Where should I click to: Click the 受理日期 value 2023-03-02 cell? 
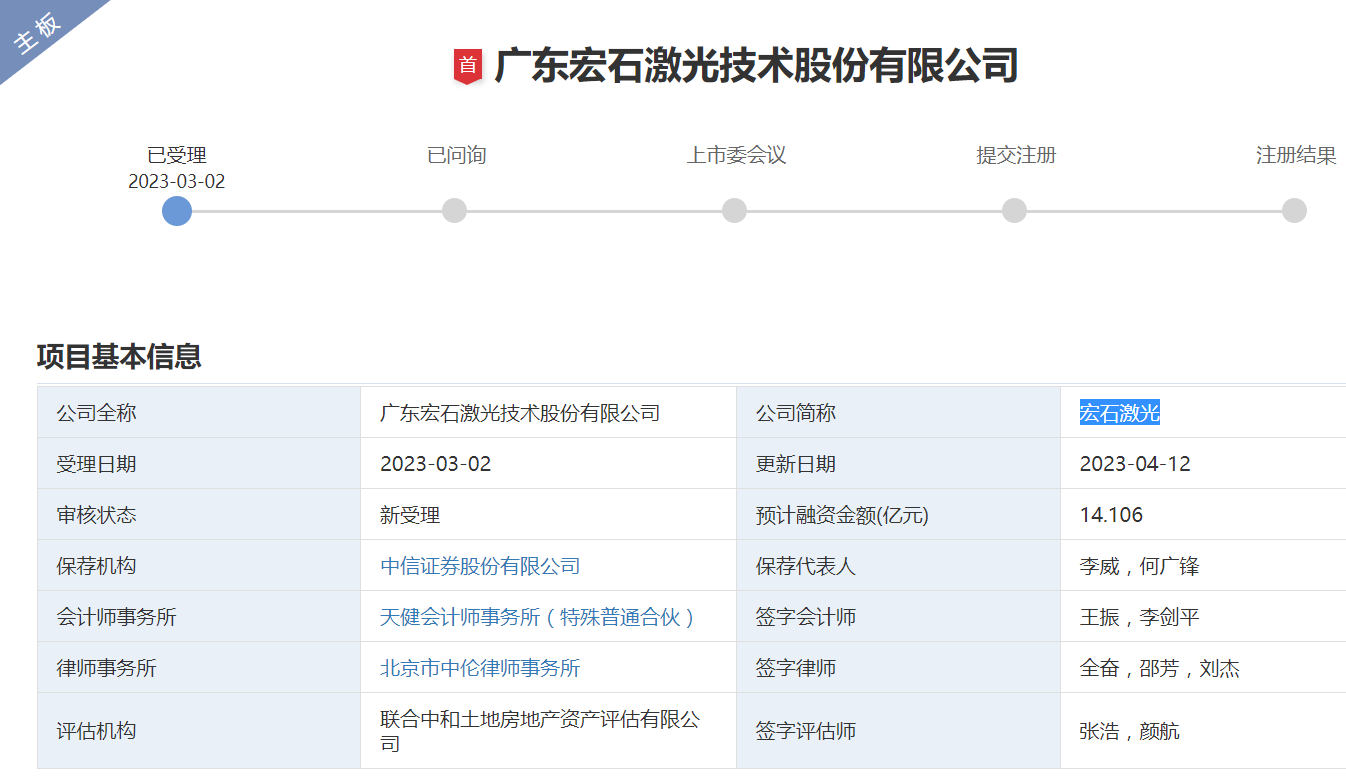tap(548, 464)
